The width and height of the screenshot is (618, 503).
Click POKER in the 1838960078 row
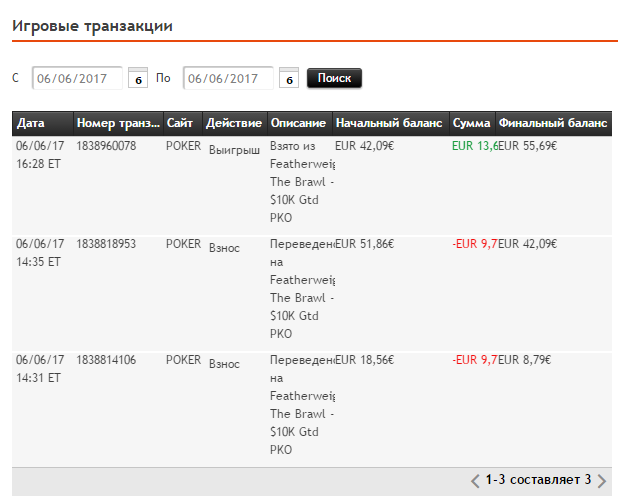point(183,146)
